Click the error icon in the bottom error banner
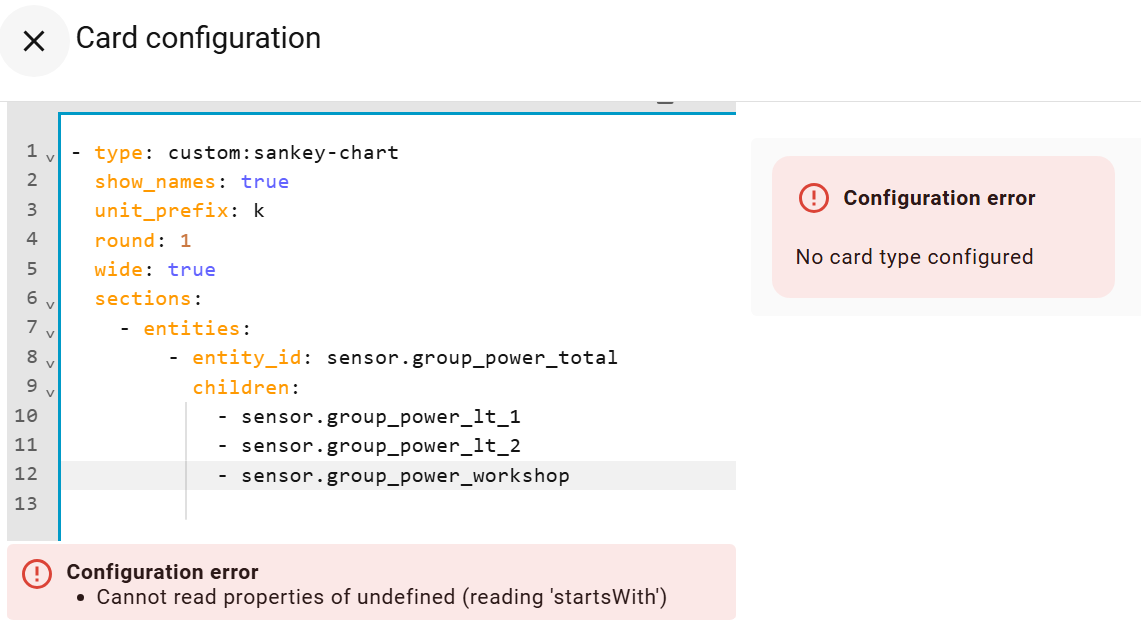The height and width of the screenshot is (622, 1141). pos(37,573)
